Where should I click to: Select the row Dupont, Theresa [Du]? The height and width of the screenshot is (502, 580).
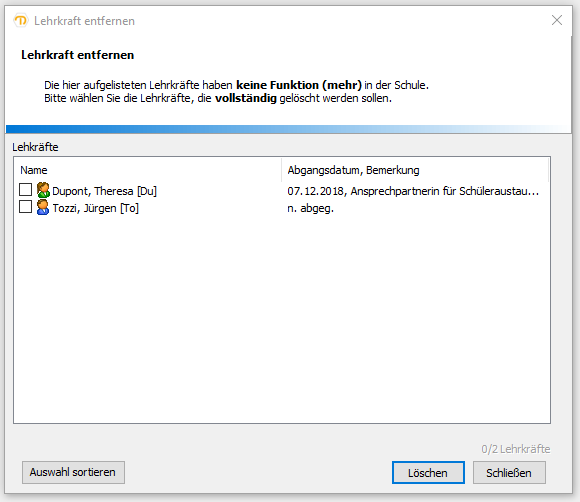tap(282, 191)
